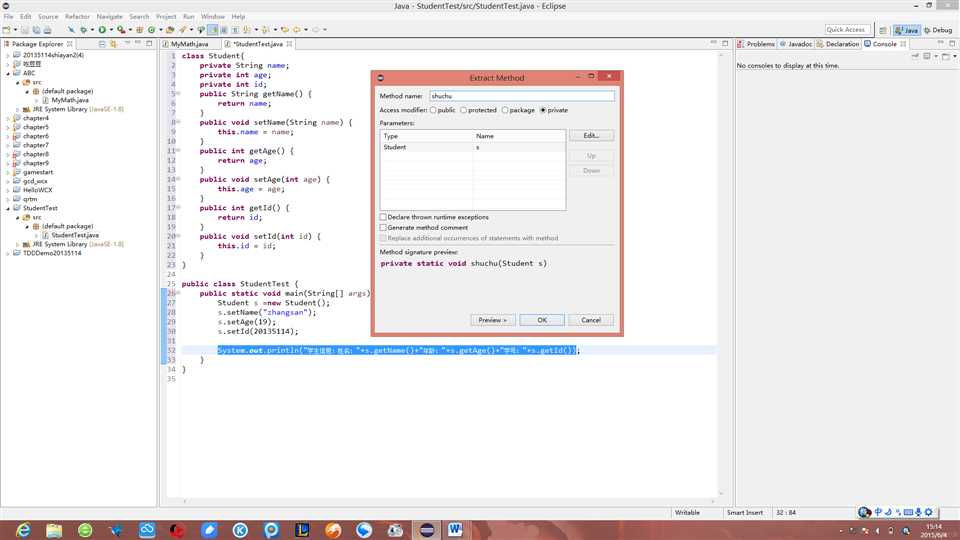Expand the chapter4 project tree node
The width and height of the screenshot is (960, 540).
(x=8, y=119)
